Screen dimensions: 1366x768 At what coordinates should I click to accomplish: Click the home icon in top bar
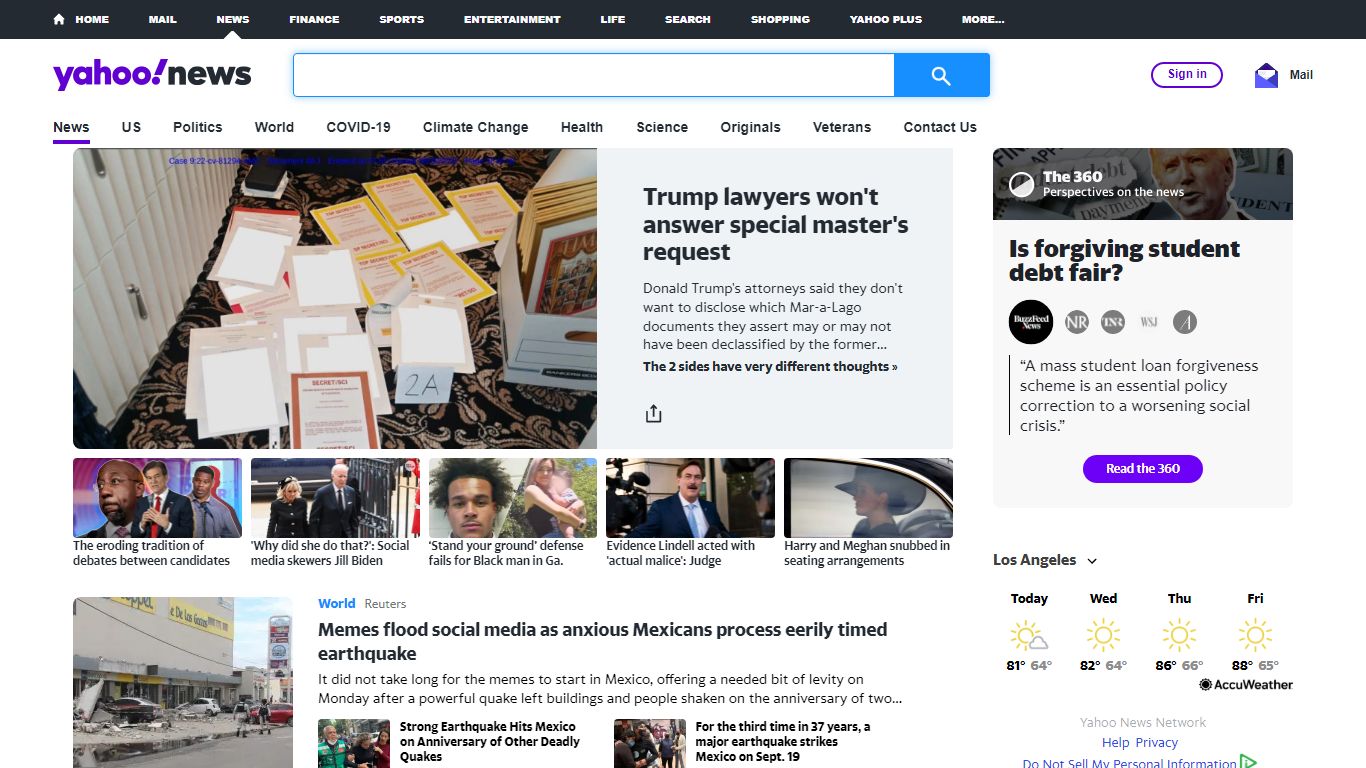[x=59, y=19]
